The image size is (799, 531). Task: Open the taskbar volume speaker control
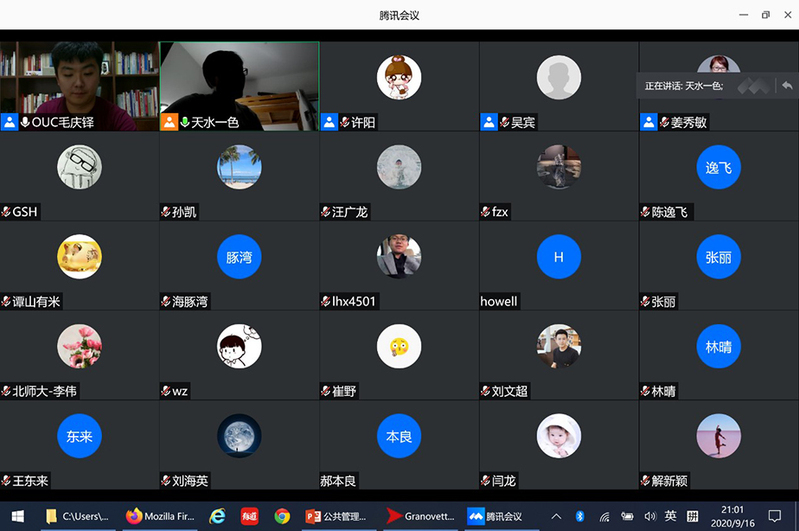click(x=650, y=516)
